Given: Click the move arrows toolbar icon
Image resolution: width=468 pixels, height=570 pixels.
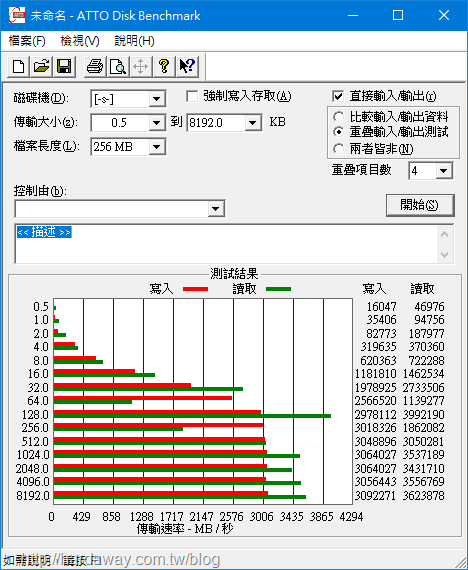Looking at the screenshot, I should 141,67.
